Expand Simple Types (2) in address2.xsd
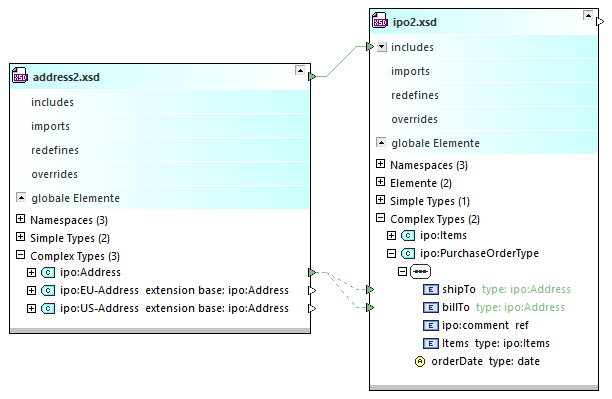This screenshot has height=399, width=612. pyautogui.click(x=20, y=237)
